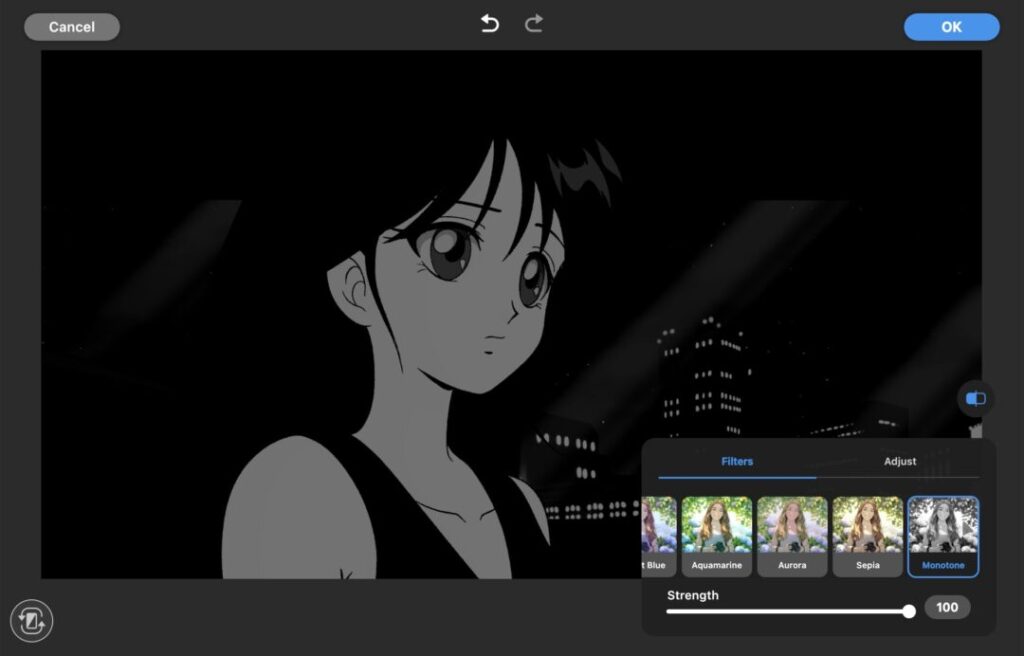The image size is (1024, 656).
Task: Switch to the Adjust tab
Action: [x=899, y=462]
